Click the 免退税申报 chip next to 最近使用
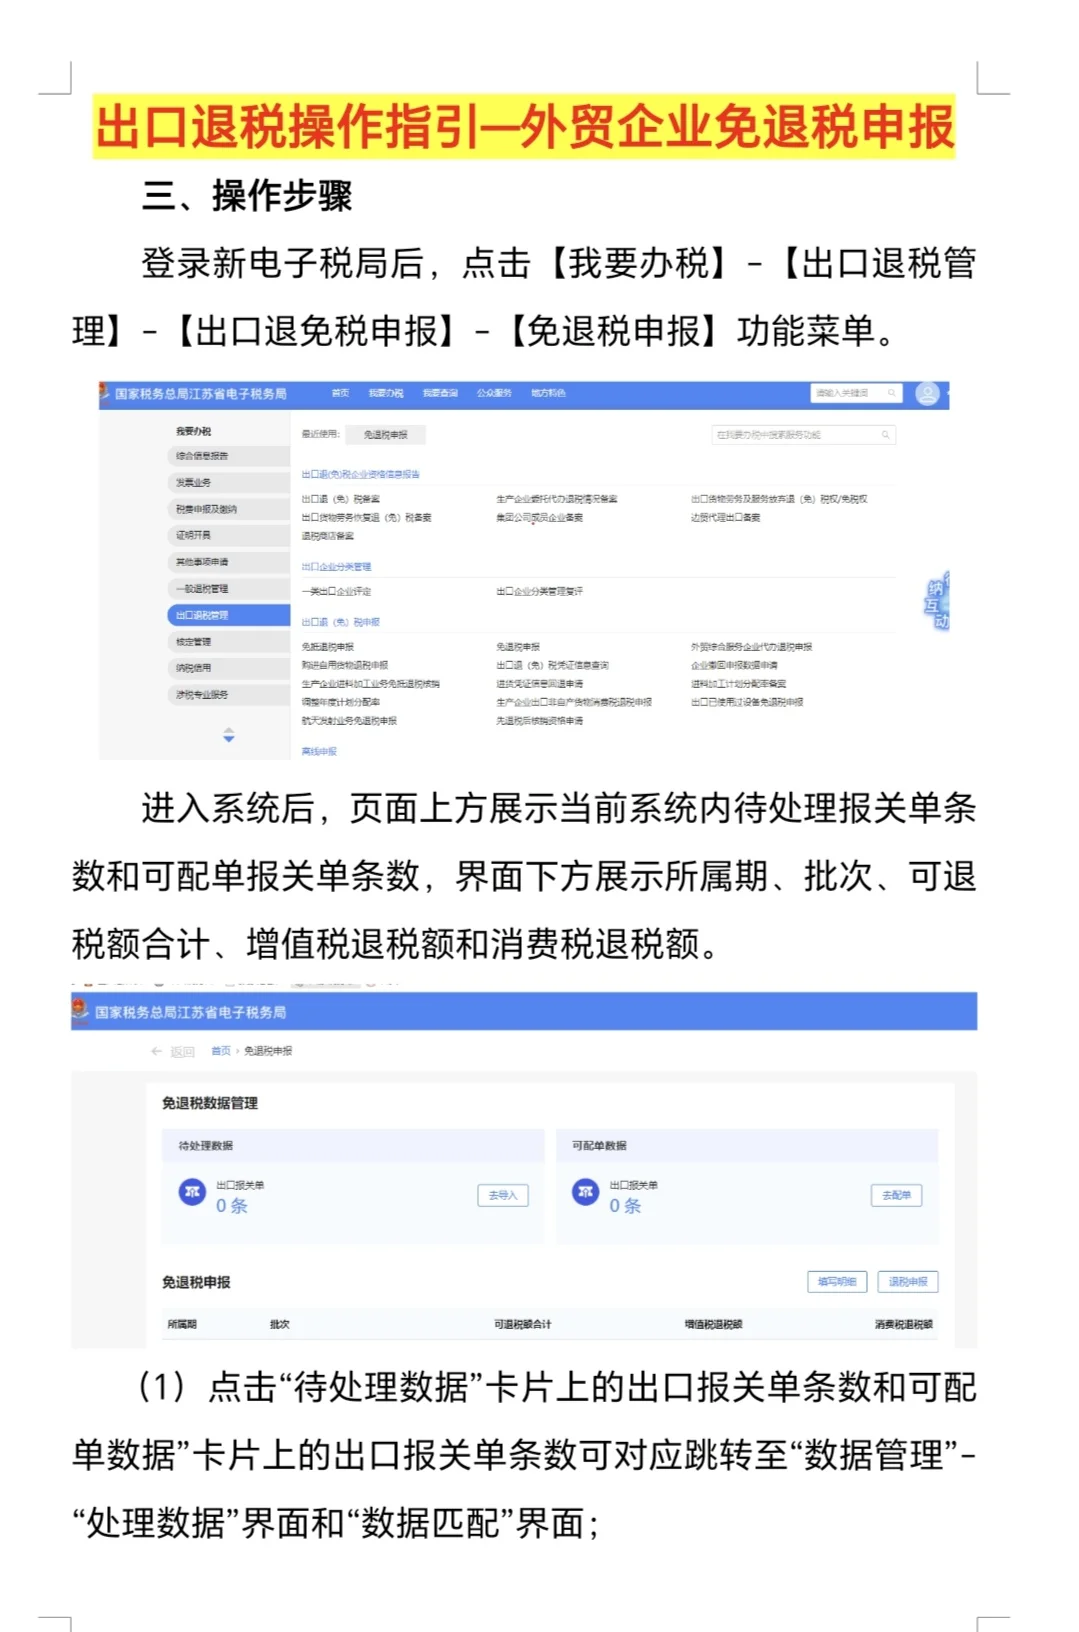 [x=386, y=435]
